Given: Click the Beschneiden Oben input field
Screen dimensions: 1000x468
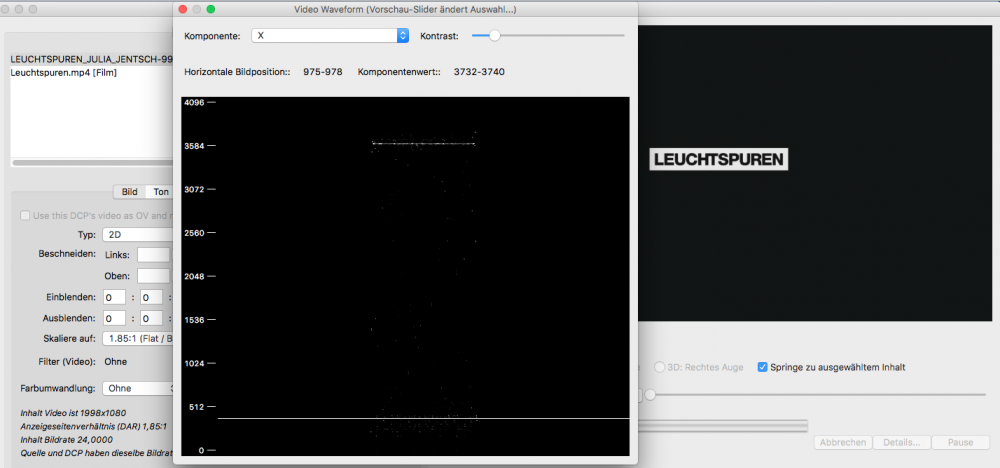Looking at the screenshot, I should pos(153,276).
